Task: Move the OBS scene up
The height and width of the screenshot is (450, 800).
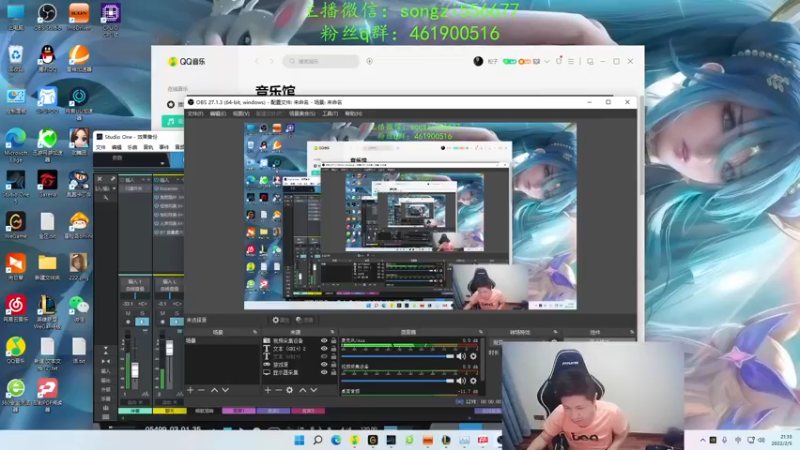Action: tap(214, 390)
